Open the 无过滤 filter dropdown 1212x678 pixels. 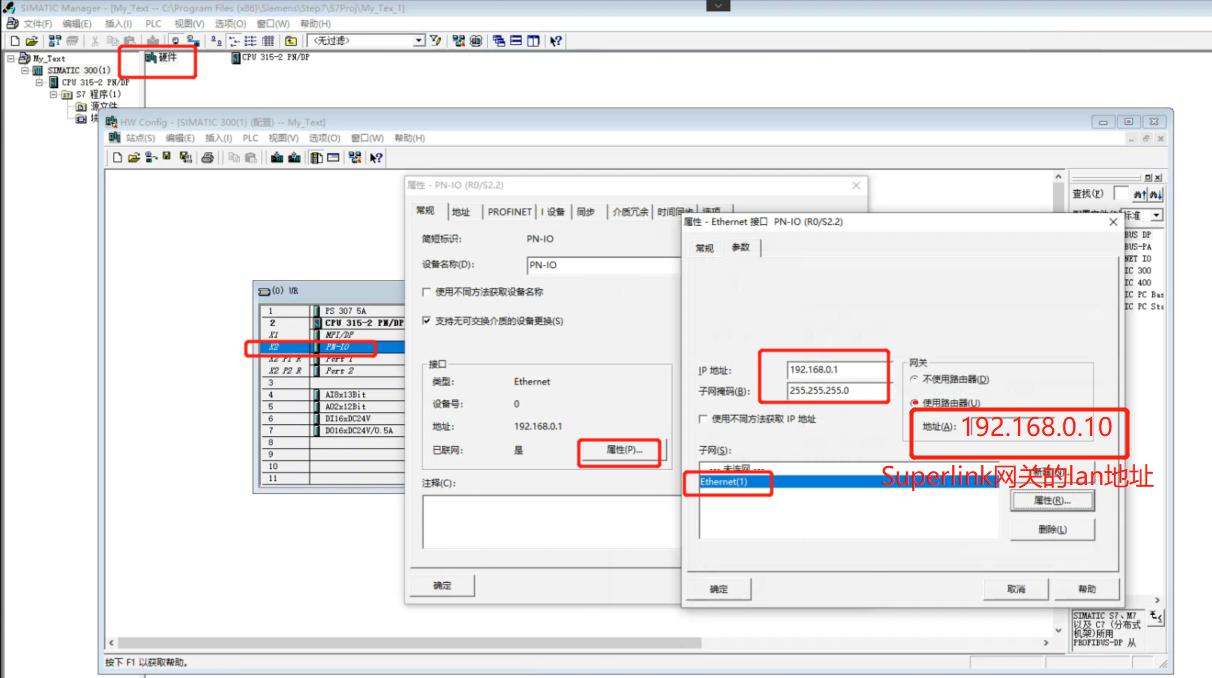pyautogui.click(x=420, y=41)
